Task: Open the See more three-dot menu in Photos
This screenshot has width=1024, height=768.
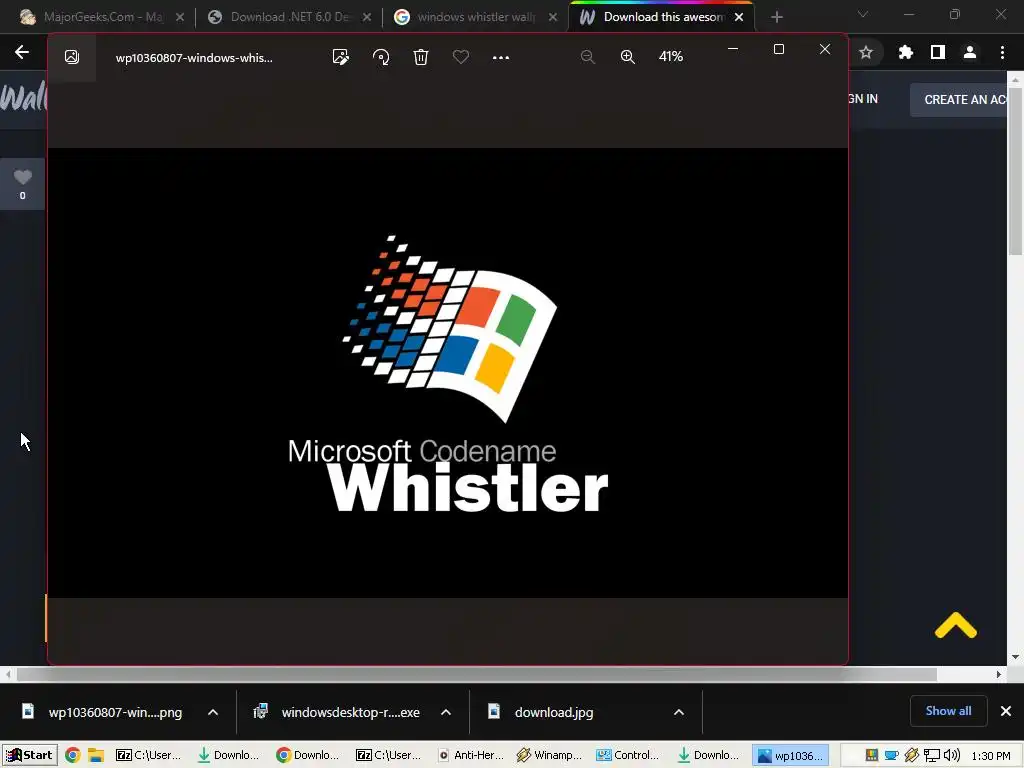Action: pyautogui.click(x=501, y=57)
